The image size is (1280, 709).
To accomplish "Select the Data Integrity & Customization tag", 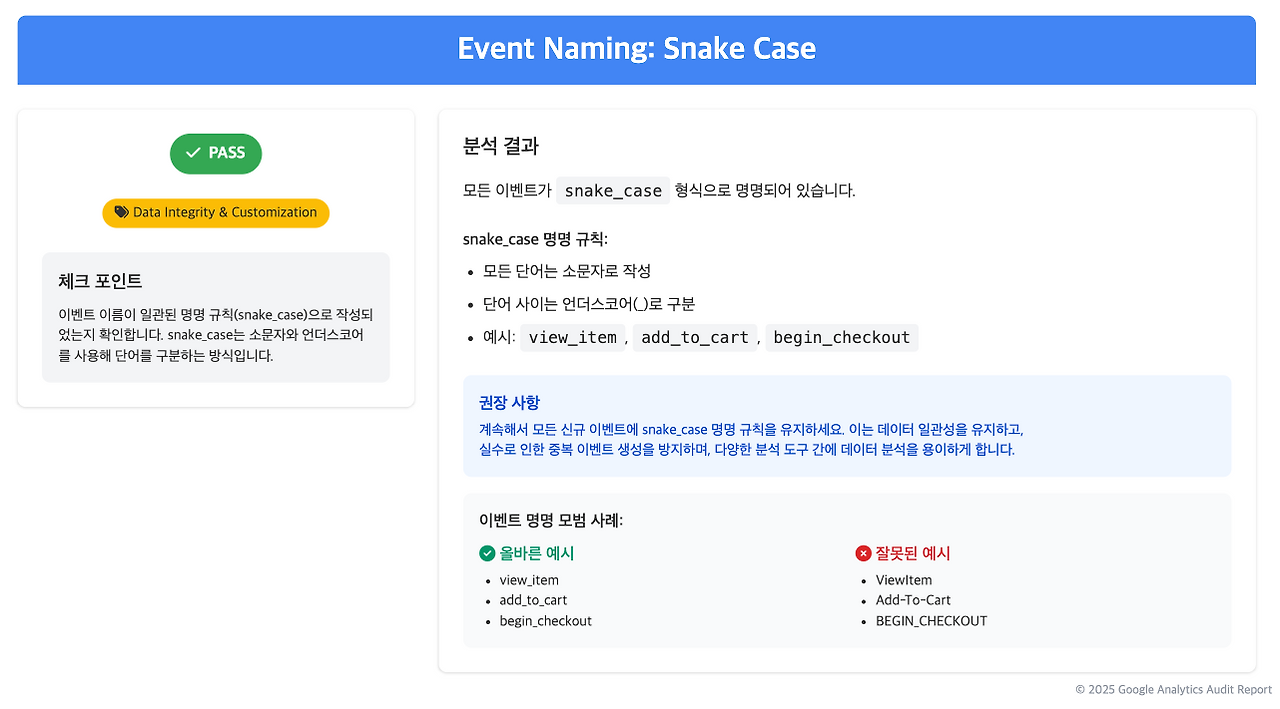I will pyautogui.click(x=216, y=212).
